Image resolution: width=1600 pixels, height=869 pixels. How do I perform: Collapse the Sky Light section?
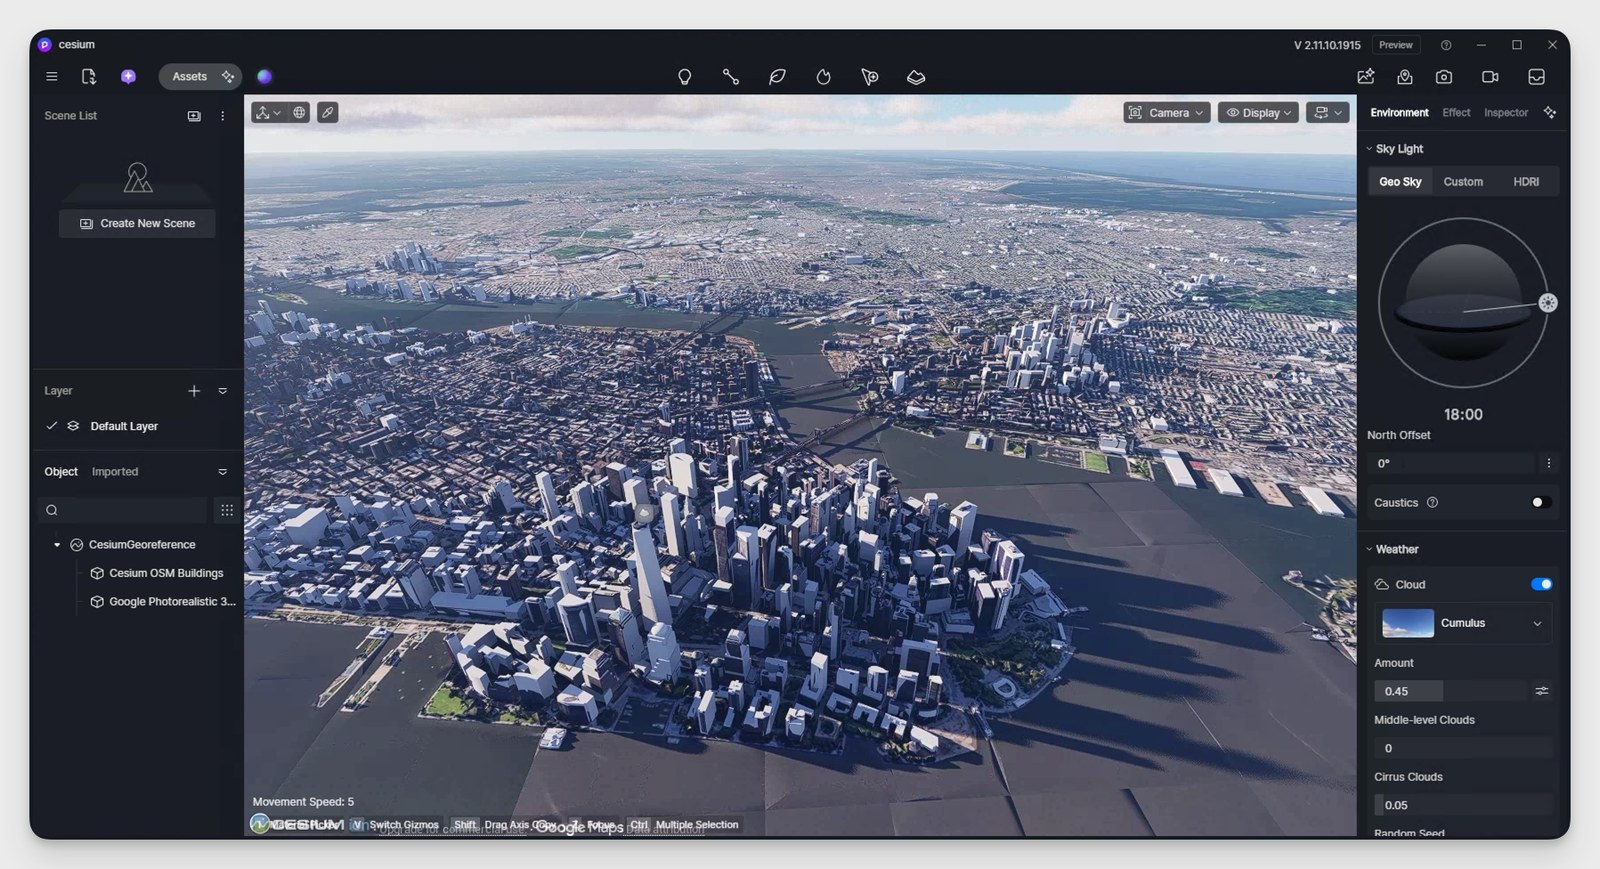[x=1369, y=149]
